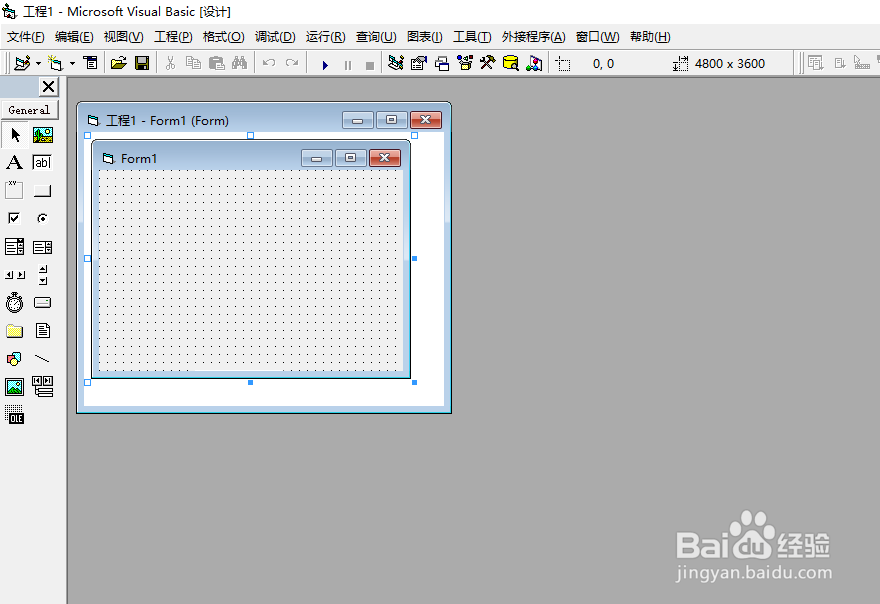
Task: Click the Cut scissors icon
Action: 170,63
